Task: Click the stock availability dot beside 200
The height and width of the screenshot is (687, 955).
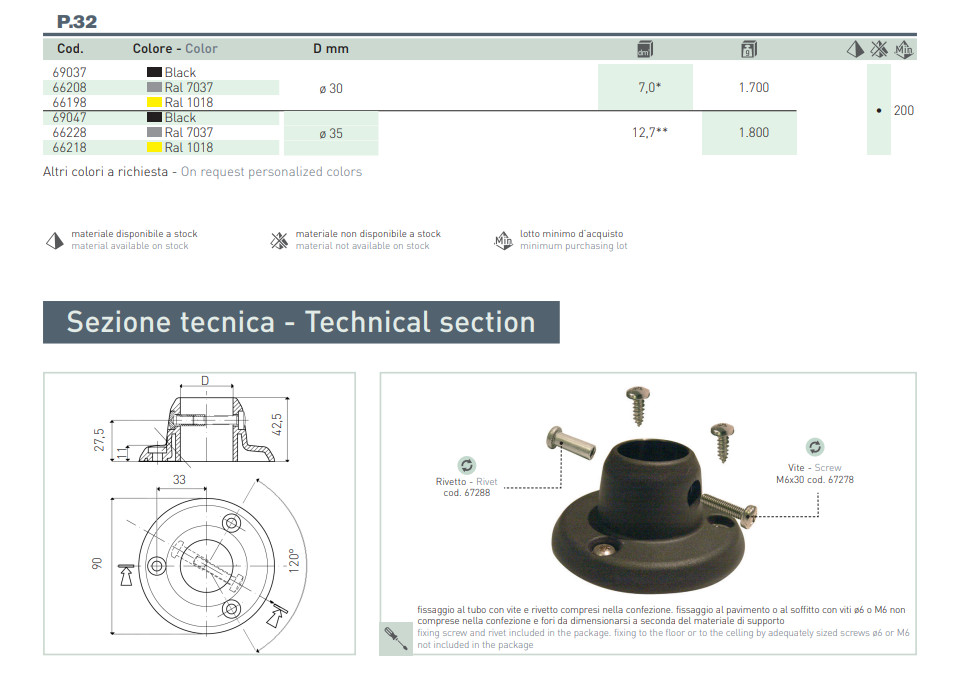Action: click(879, 111)
